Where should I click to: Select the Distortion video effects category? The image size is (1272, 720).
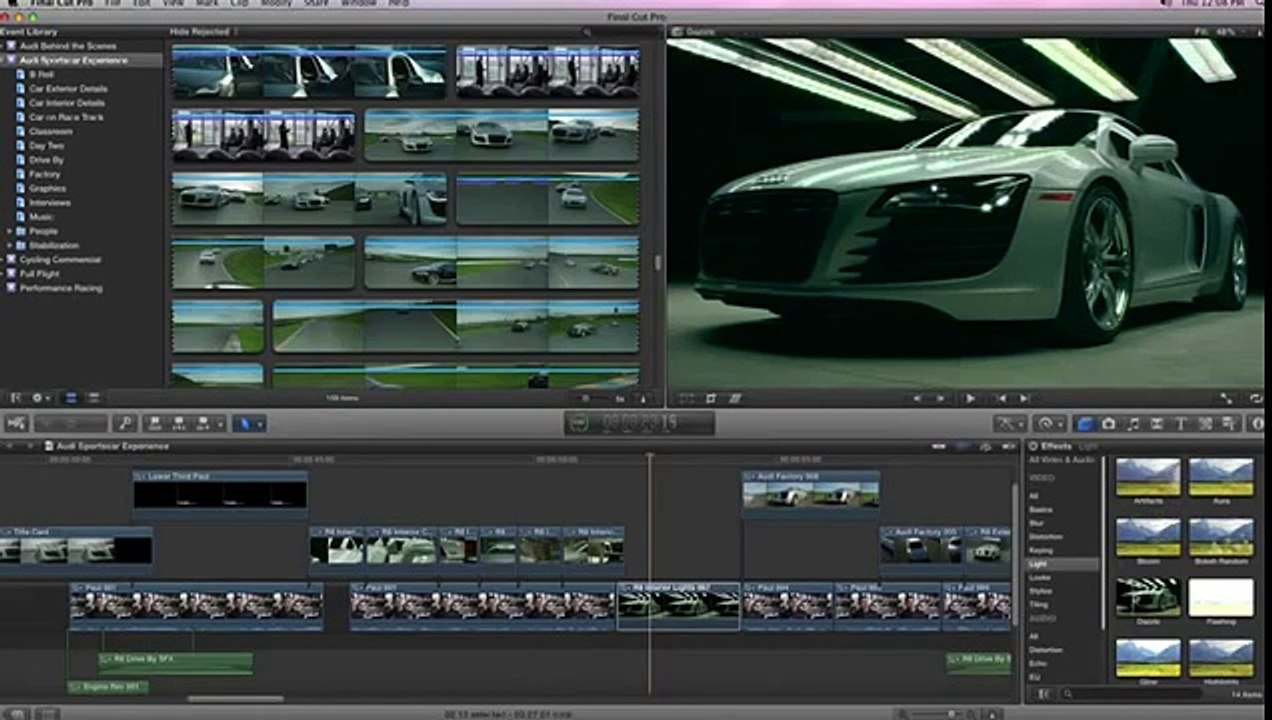click(1045, 537)
